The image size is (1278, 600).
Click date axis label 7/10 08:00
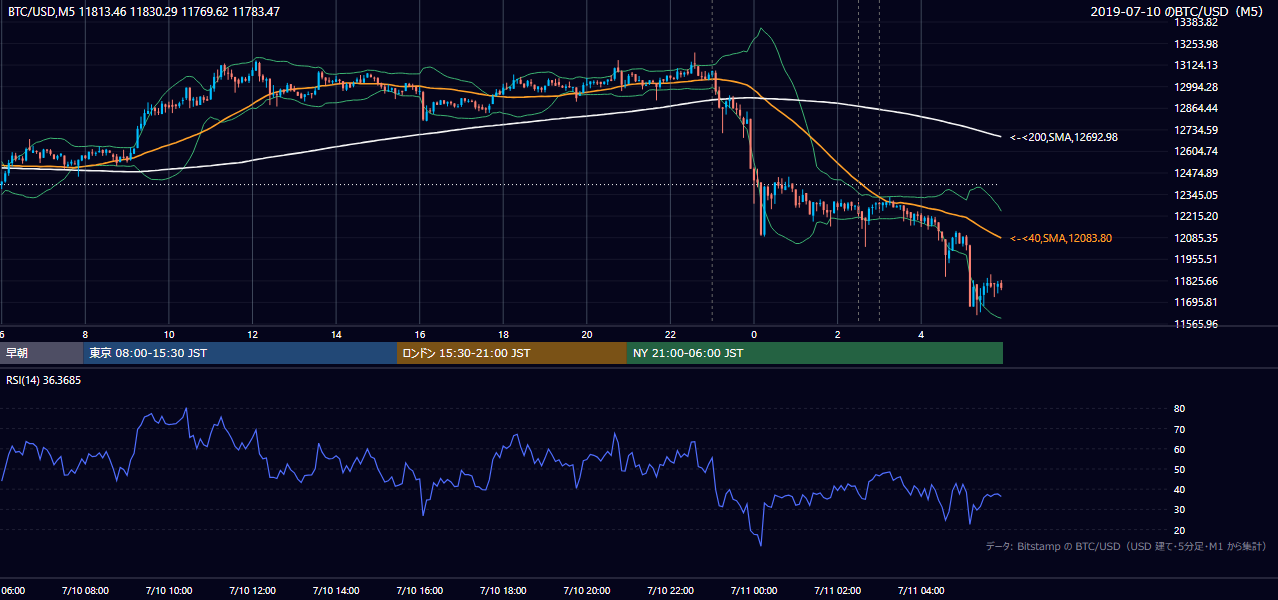click(x=85, y=591)
